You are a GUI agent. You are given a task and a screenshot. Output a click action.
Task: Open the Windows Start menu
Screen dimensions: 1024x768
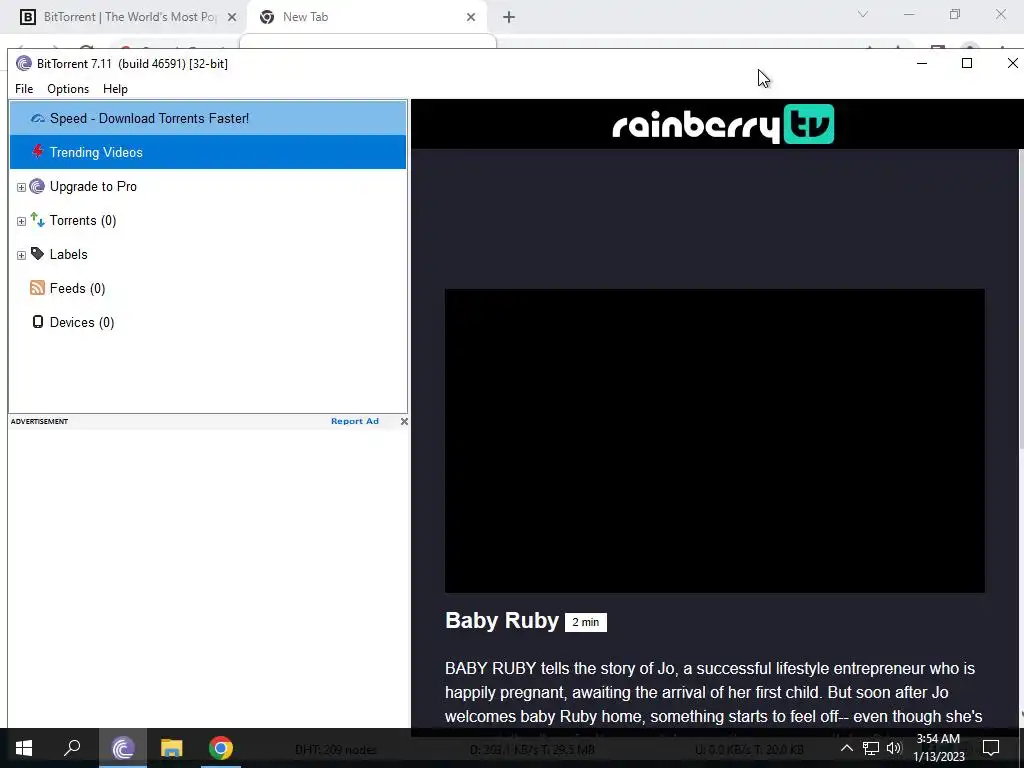tap(24, 748)
